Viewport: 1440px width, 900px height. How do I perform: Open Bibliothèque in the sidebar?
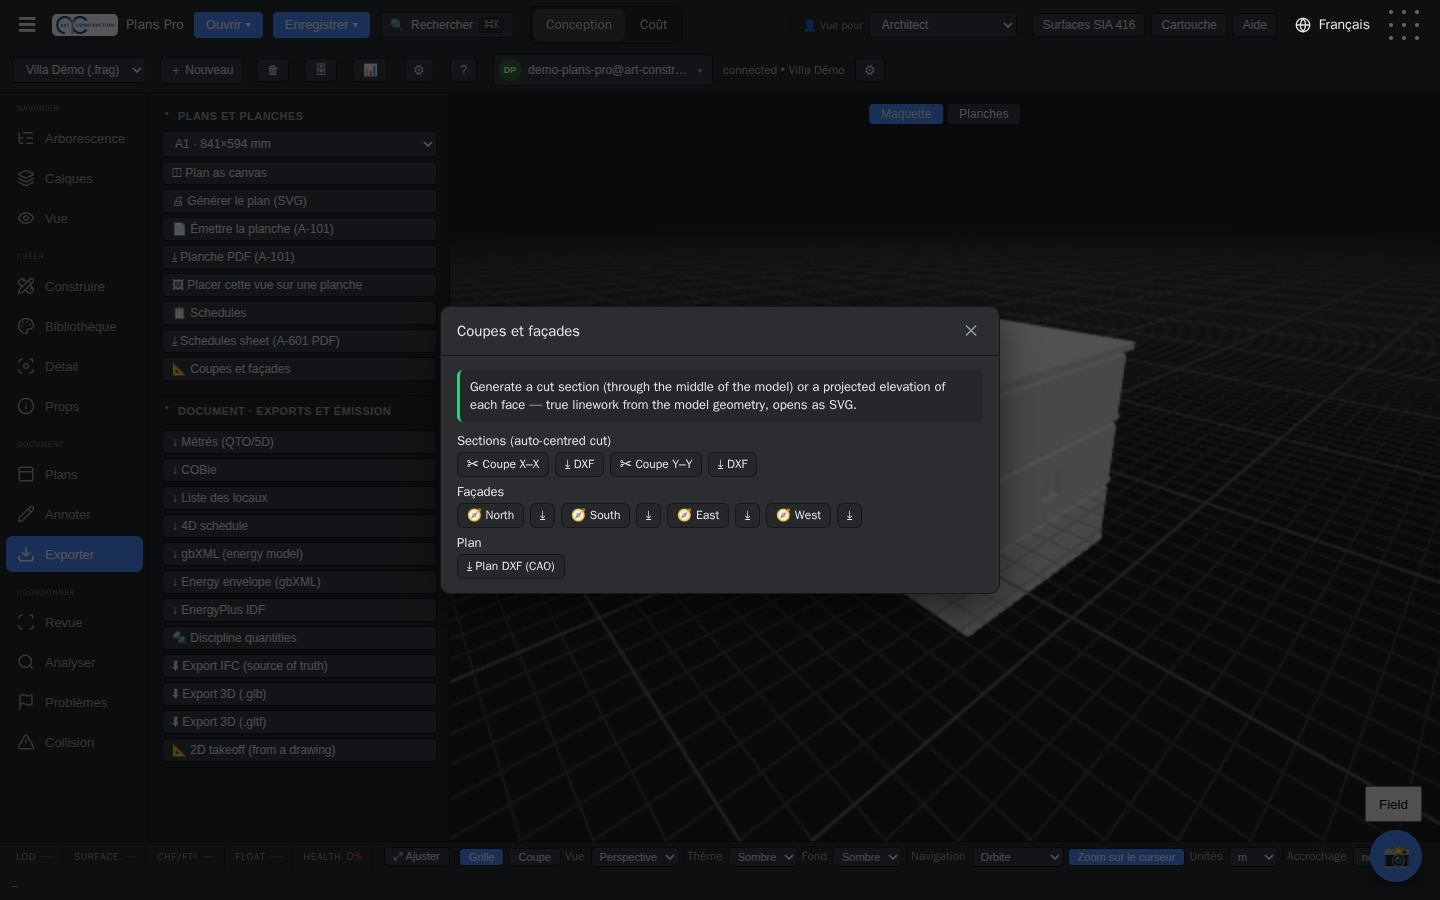click(x=74, y=327)
